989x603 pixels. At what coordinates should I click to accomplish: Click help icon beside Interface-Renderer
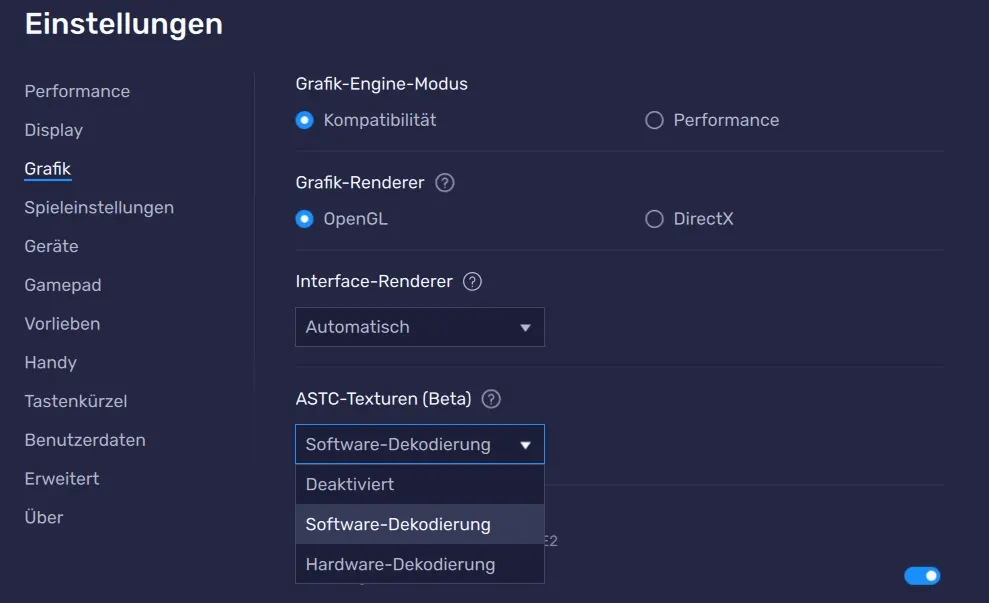[473, 282]
